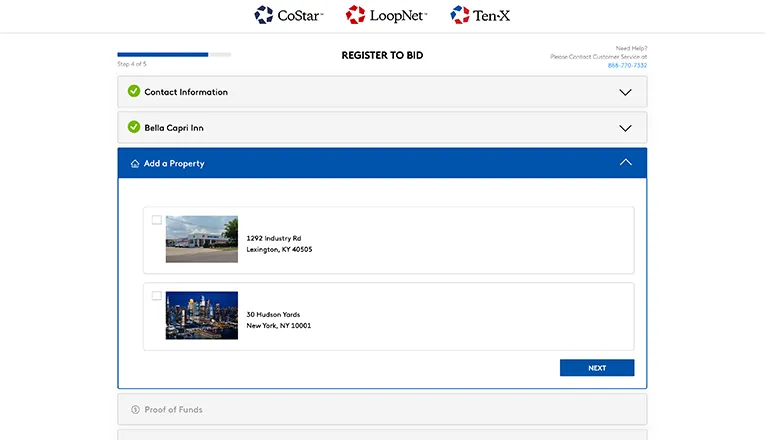This screenshot has height=440, width=765.
Task: Open the 30 Hudson Yards skyline photo
Action: 202,315
